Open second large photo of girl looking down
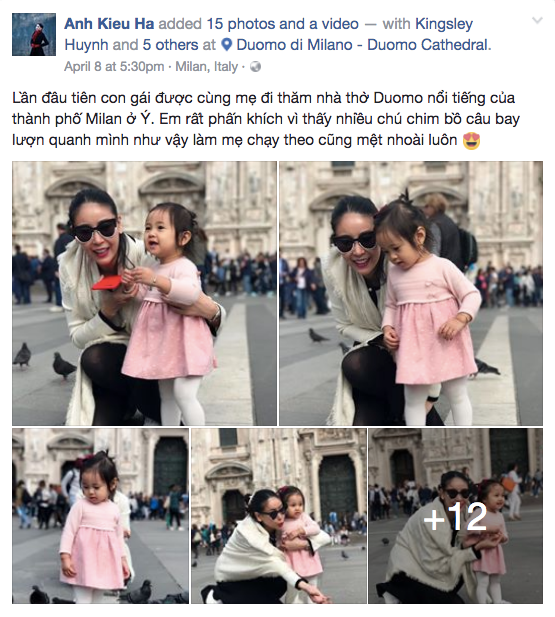 pos(411,293)
